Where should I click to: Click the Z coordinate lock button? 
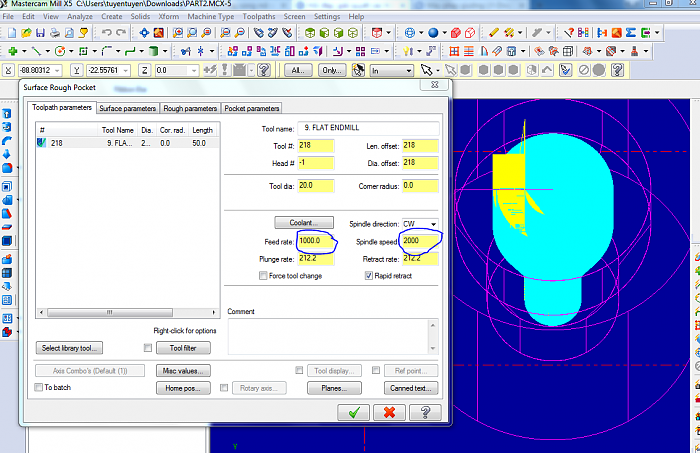(x=144, y=70)
